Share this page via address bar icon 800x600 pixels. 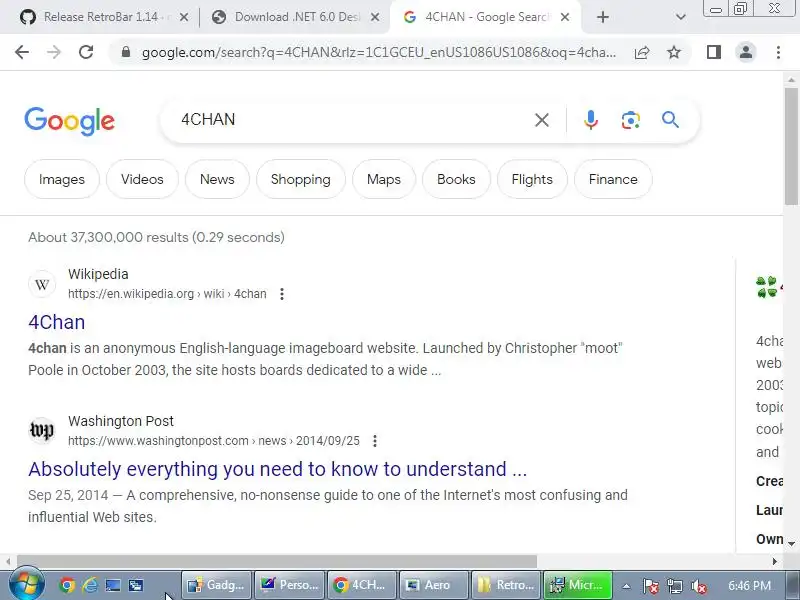click(x=641, y=52)
